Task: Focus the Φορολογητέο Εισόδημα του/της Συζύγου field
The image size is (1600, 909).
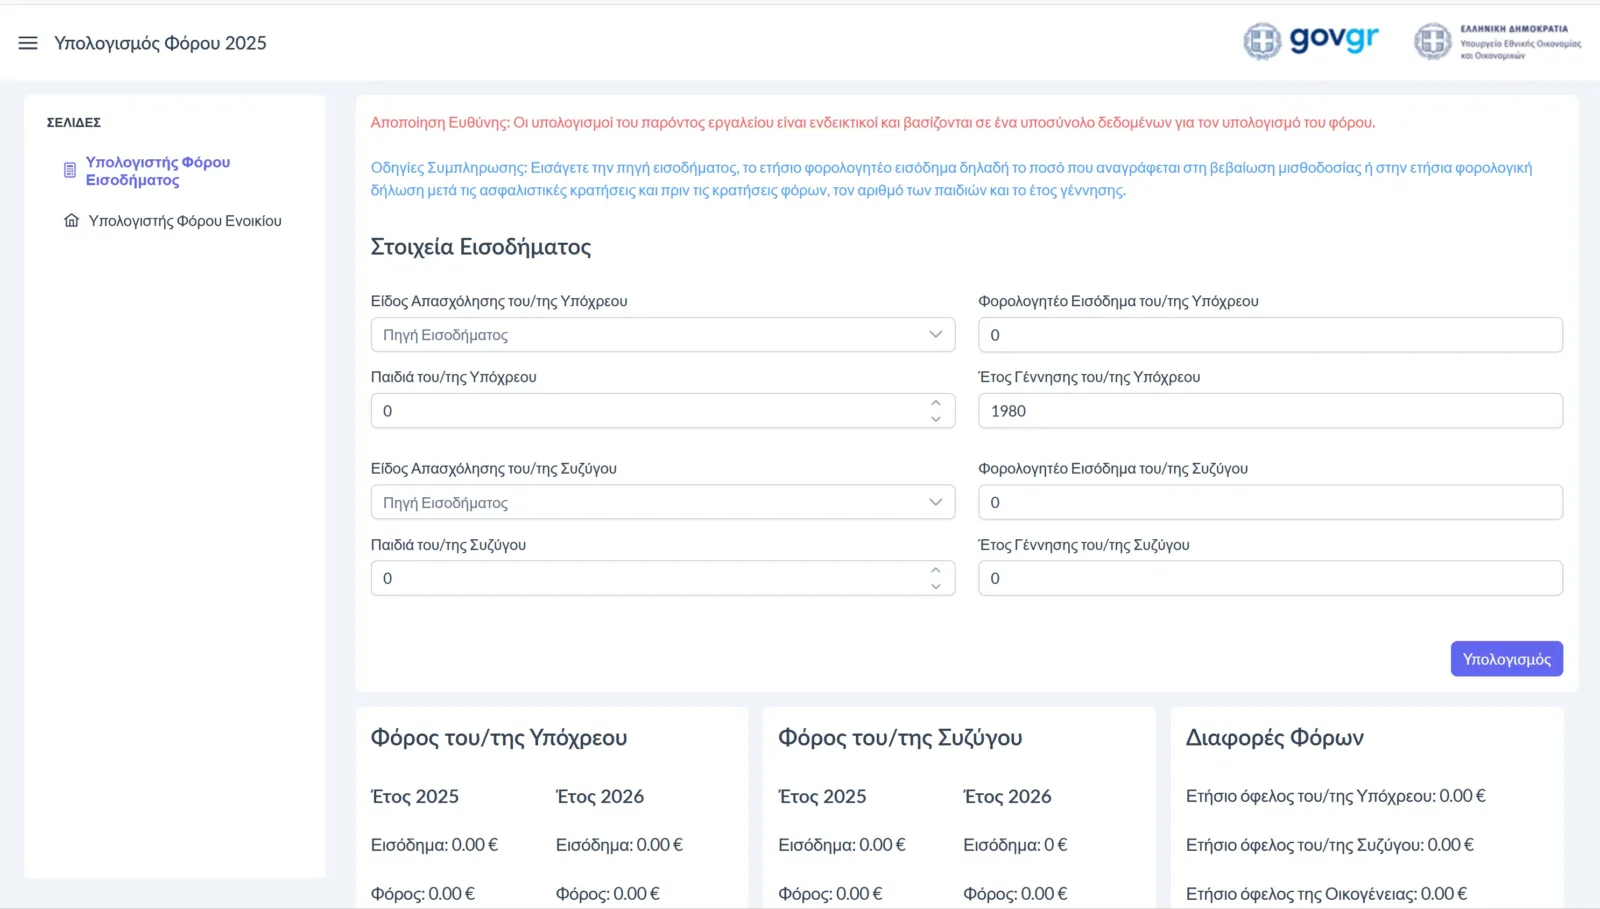Action: (x=1269, y=502)
